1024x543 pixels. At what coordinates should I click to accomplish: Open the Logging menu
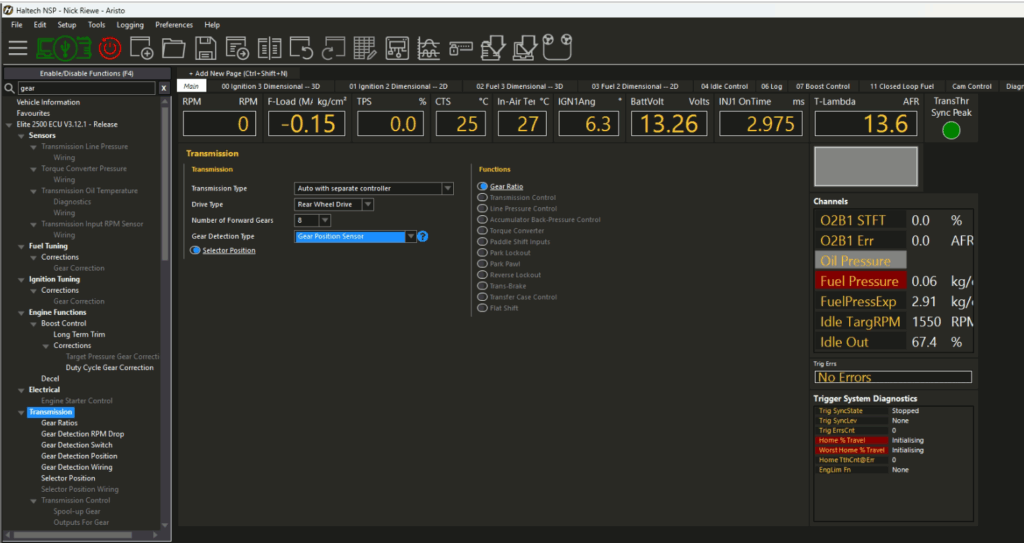click(x=130, y=25)
